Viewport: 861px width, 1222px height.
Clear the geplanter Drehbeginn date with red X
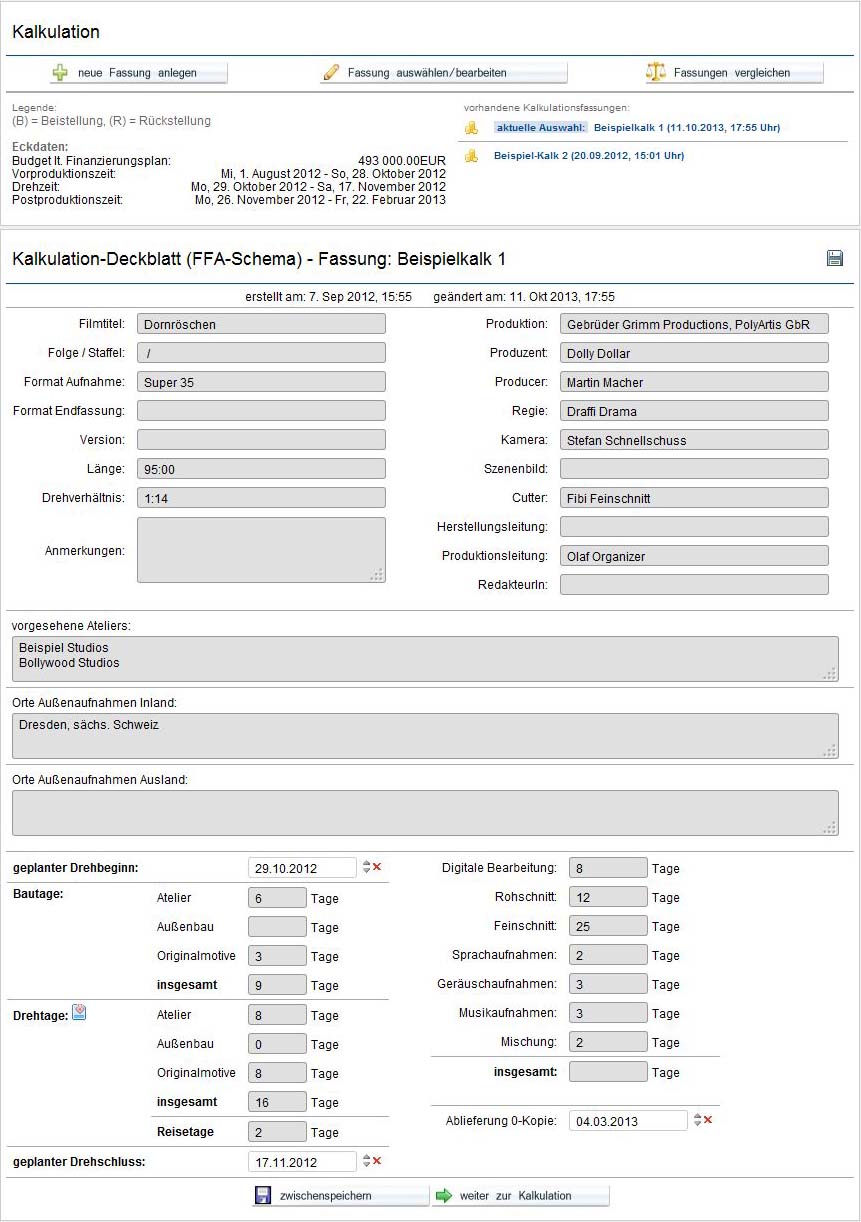(377, 867)
